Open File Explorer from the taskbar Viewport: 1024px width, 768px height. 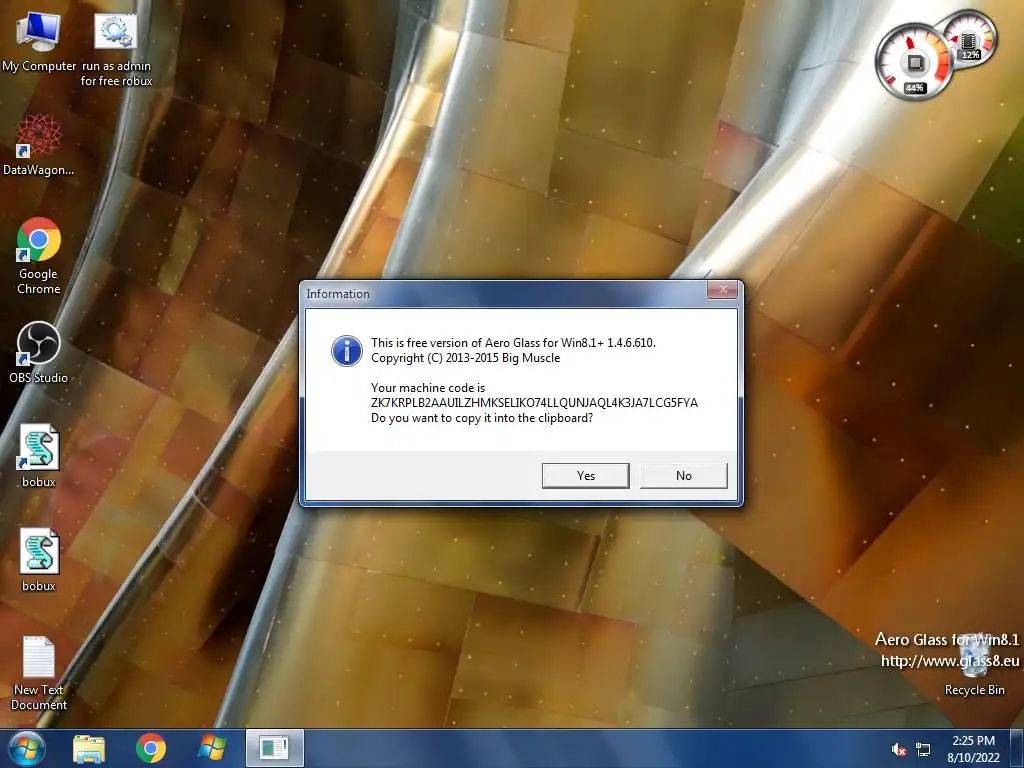coord(89,748)
